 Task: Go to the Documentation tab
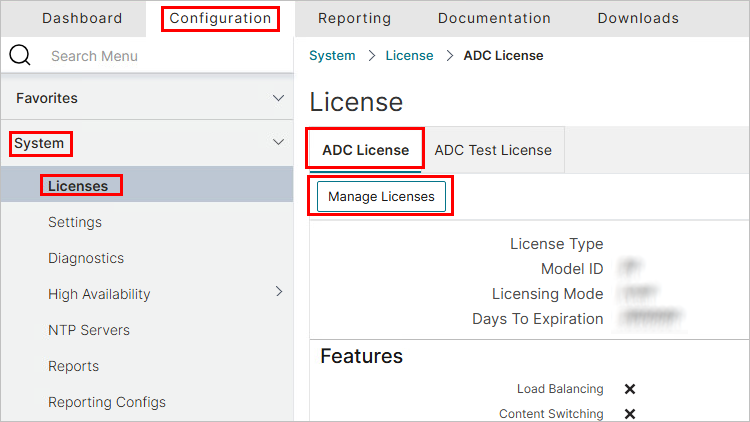point(494,18)
